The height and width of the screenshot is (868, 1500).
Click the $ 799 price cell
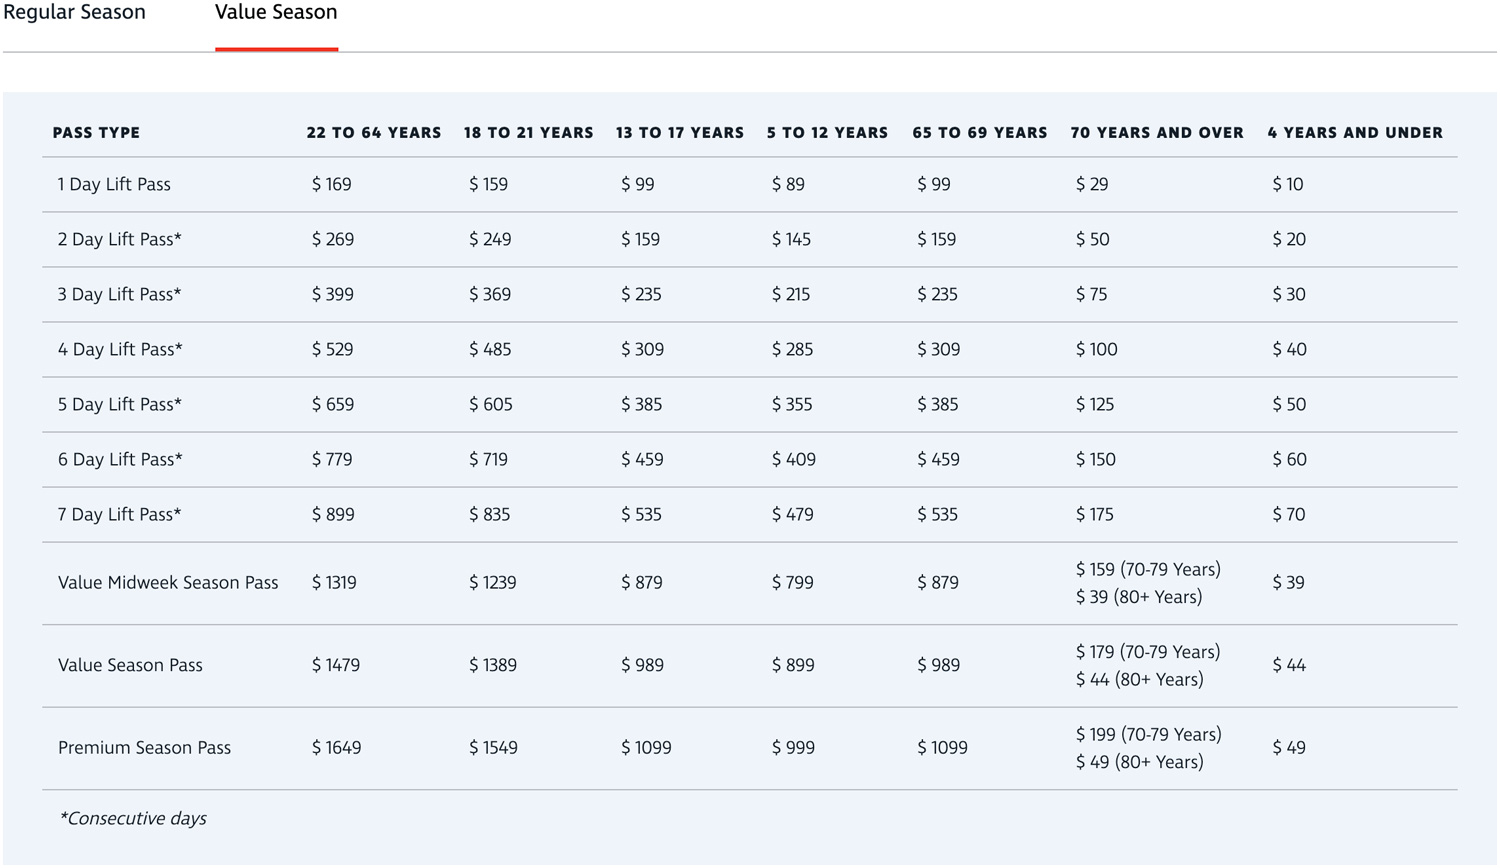[793, 583]
